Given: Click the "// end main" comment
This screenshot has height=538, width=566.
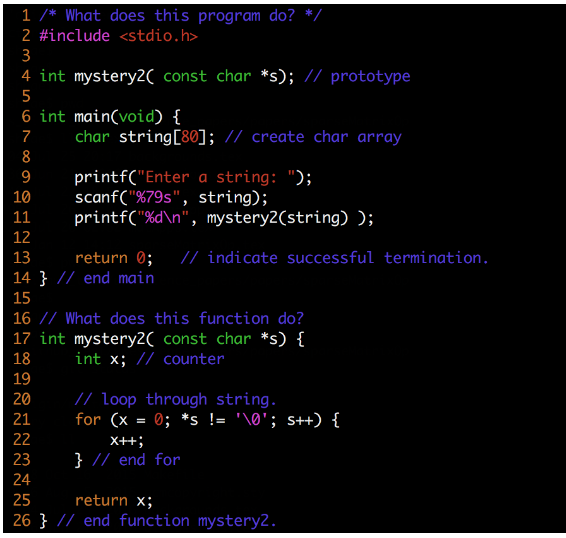Looking at the screenshot, I should (105, 278).
